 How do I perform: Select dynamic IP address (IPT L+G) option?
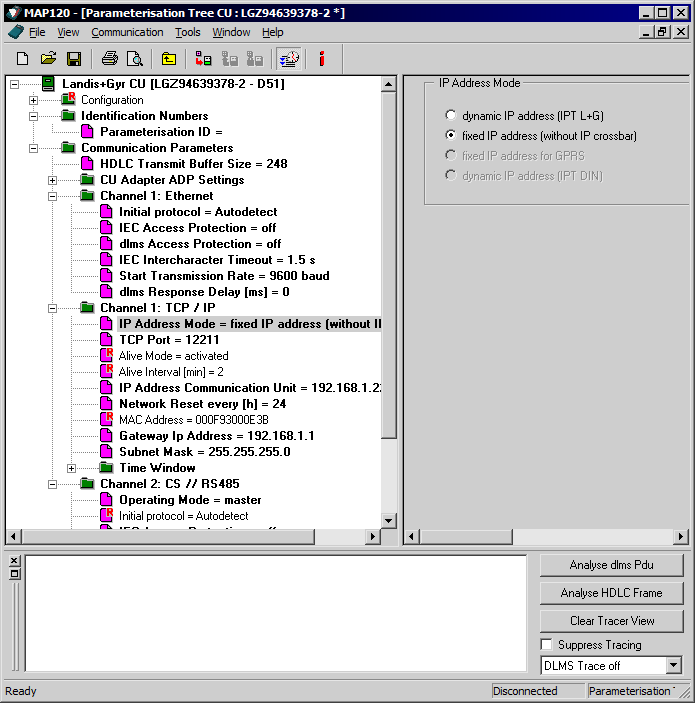(451, 116)
